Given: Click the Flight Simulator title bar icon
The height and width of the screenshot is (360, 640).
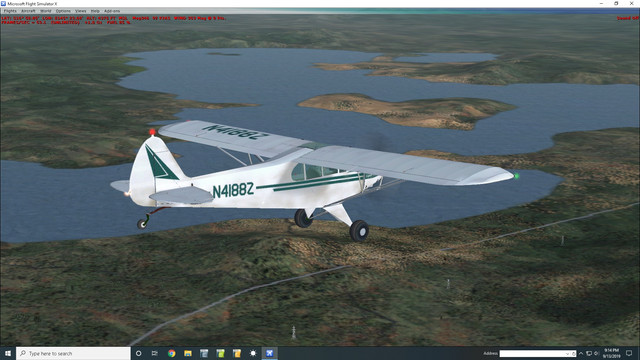Looking at the screenshot, I should coord(3,3).
